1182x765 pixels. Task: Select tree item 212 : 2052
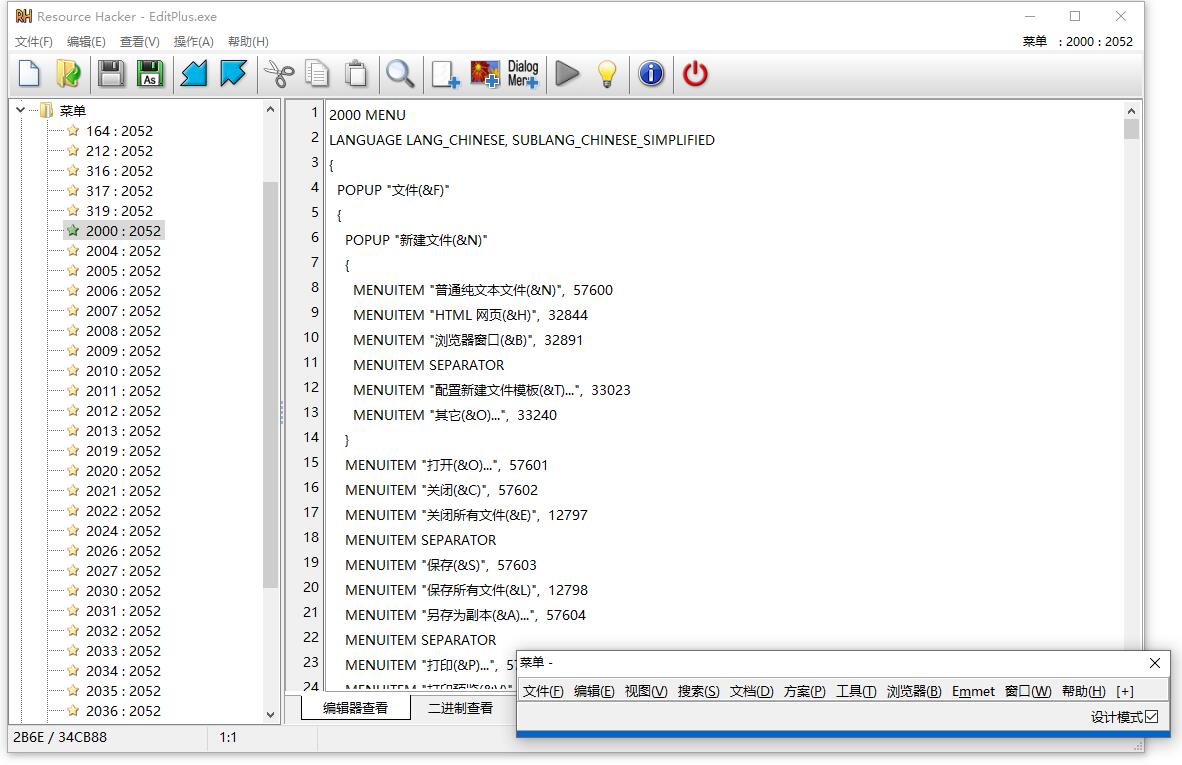click(x=119, y=151)
